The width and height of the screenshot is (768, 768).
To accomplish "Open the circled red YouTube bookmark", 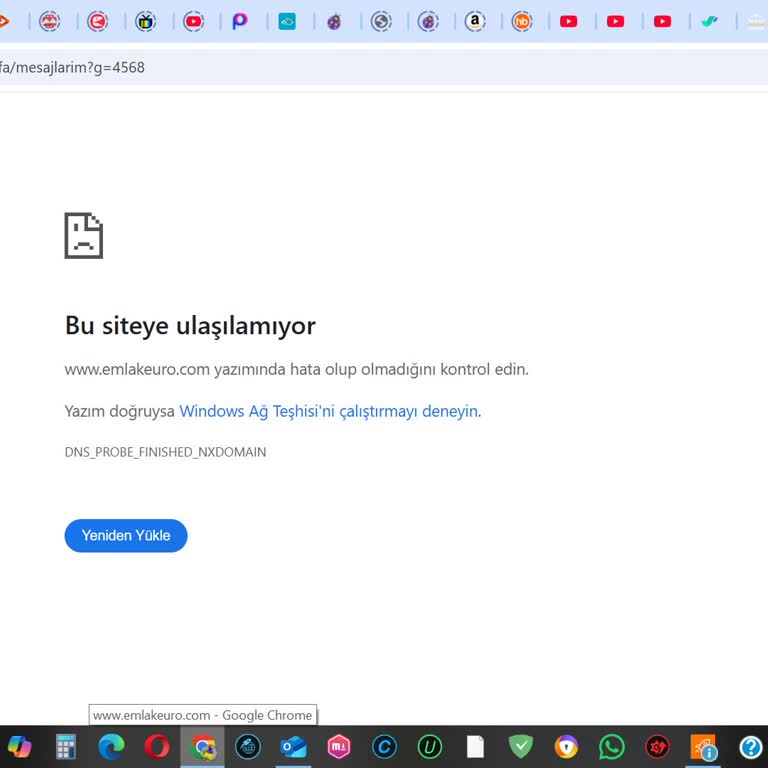I will [193, 22].
